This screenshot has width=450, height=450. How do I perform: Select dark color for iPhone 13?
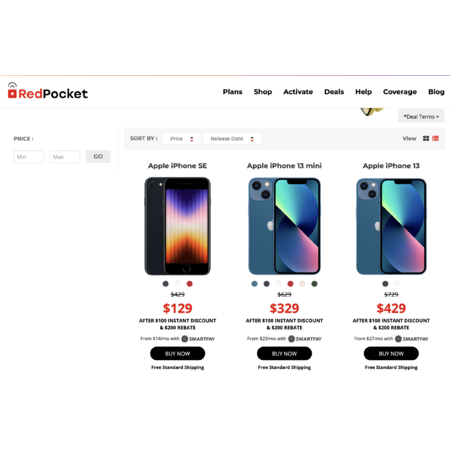tap(385, 284)
